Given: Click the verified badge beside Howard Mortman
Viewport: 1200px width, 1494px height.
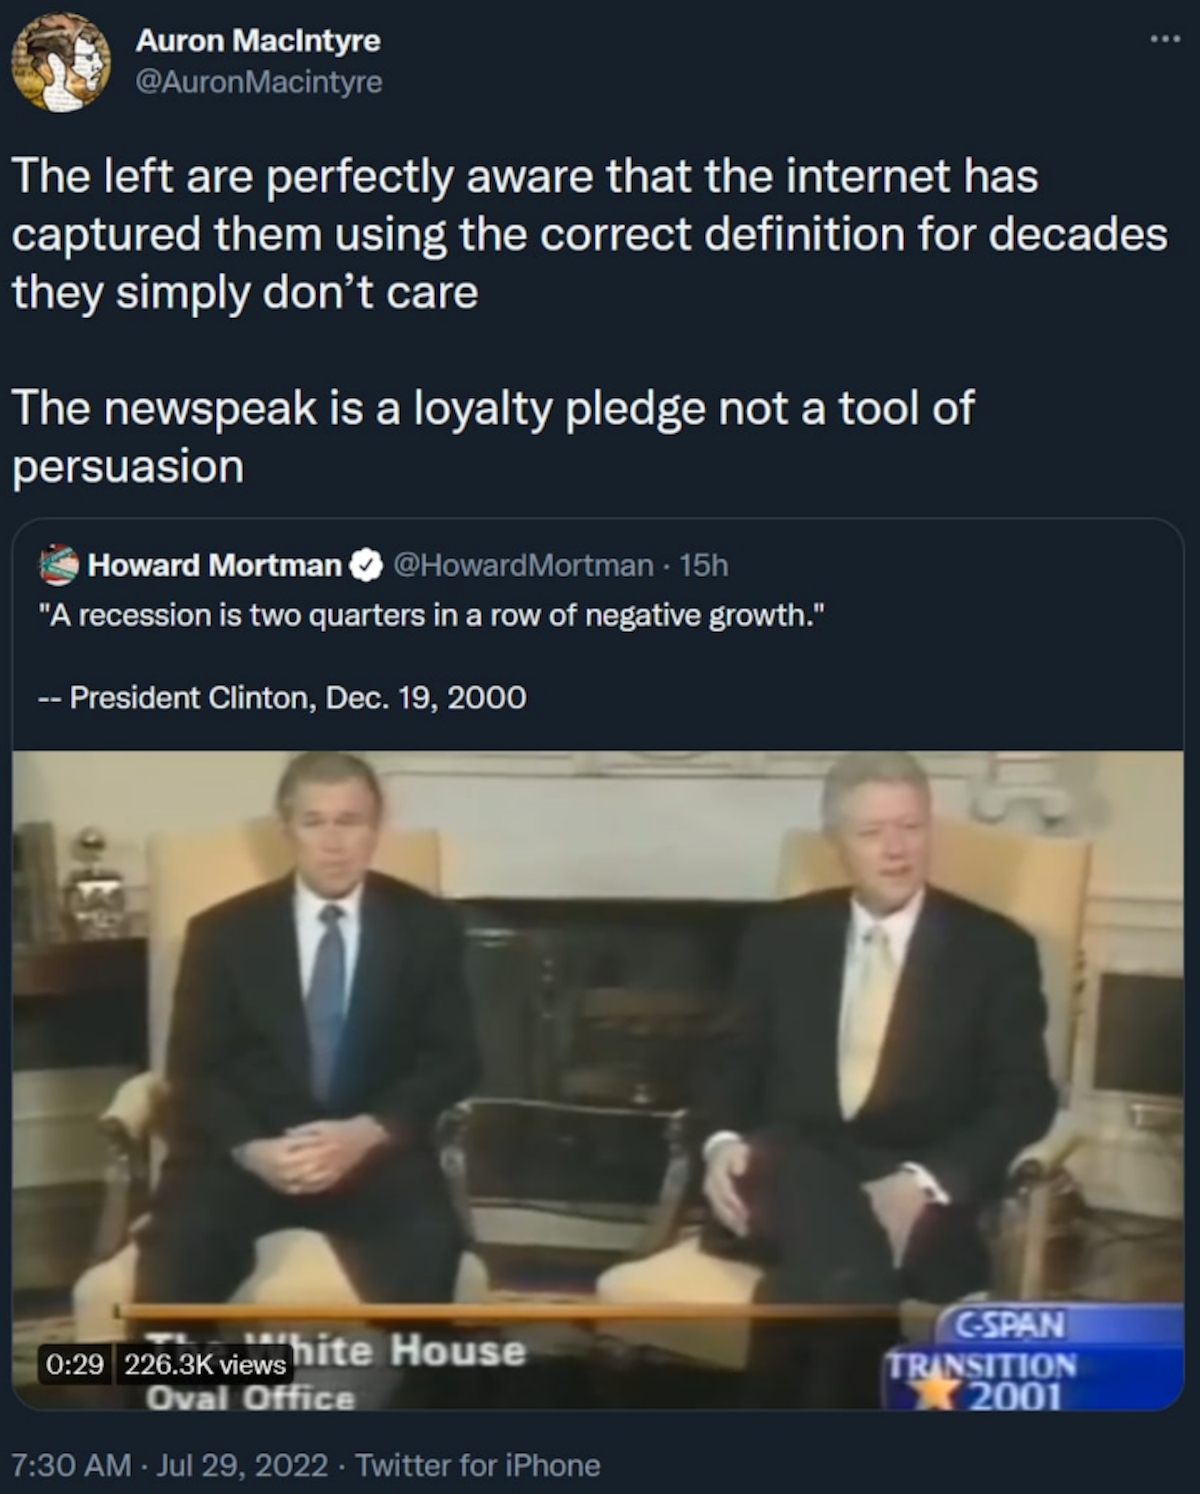Looking at the screenshot, I should [366, 566].
